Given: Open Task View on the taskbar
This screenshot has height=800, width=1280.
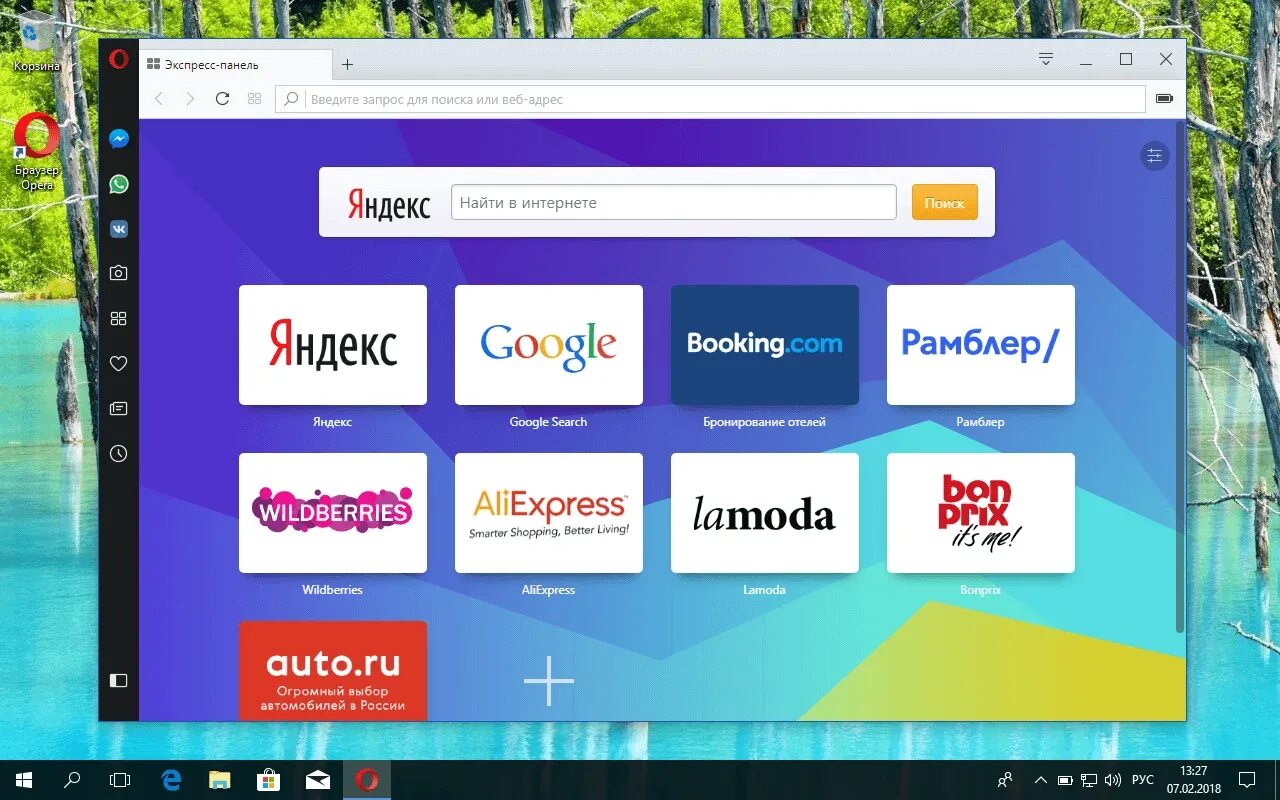Looking at the screenshot, I should (x=120, y=780).
